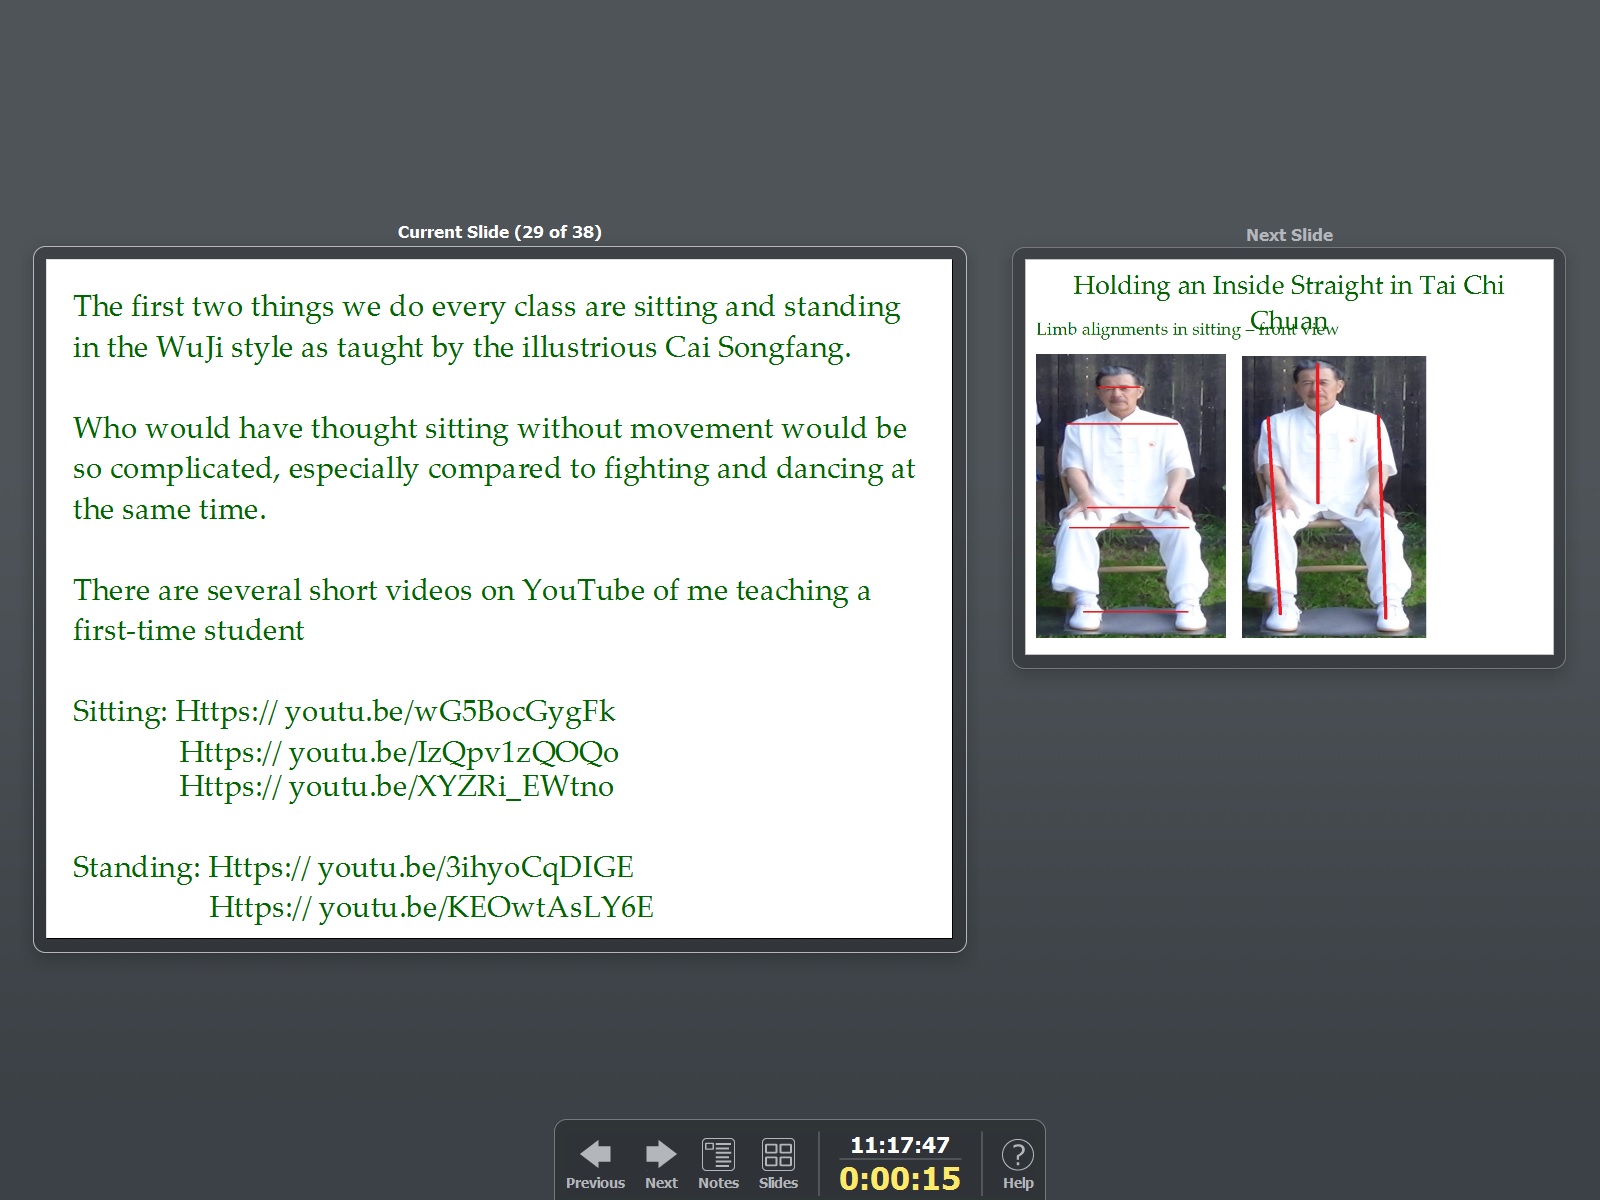Click the 'Next Slide' heading label
This screenshot has height=1200, width=1600.
pyautogui.click(x=1288, y=235)
